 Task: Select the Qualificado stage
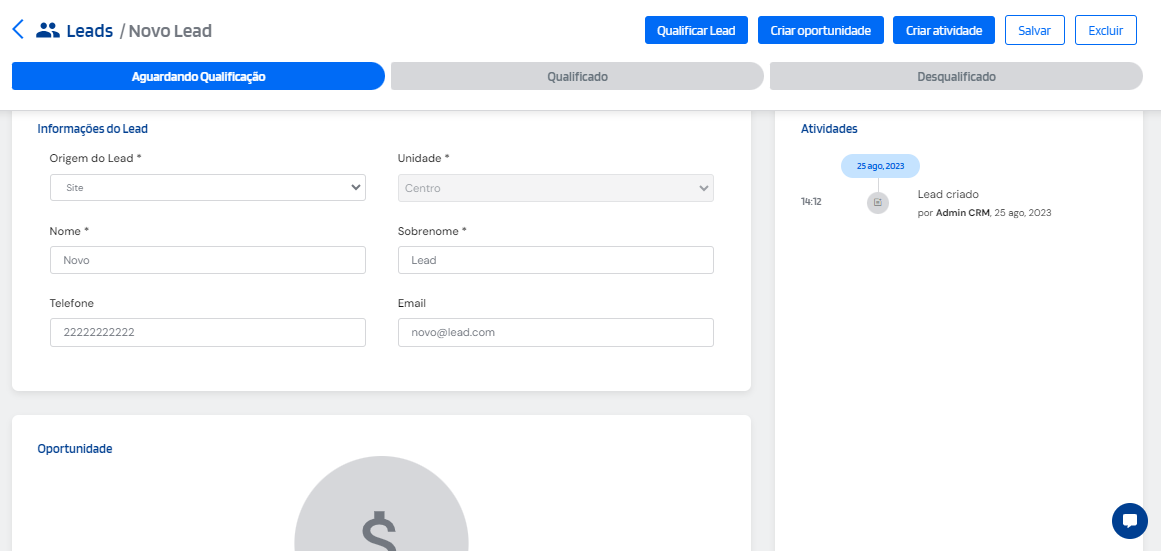click(x=578, y=76)
